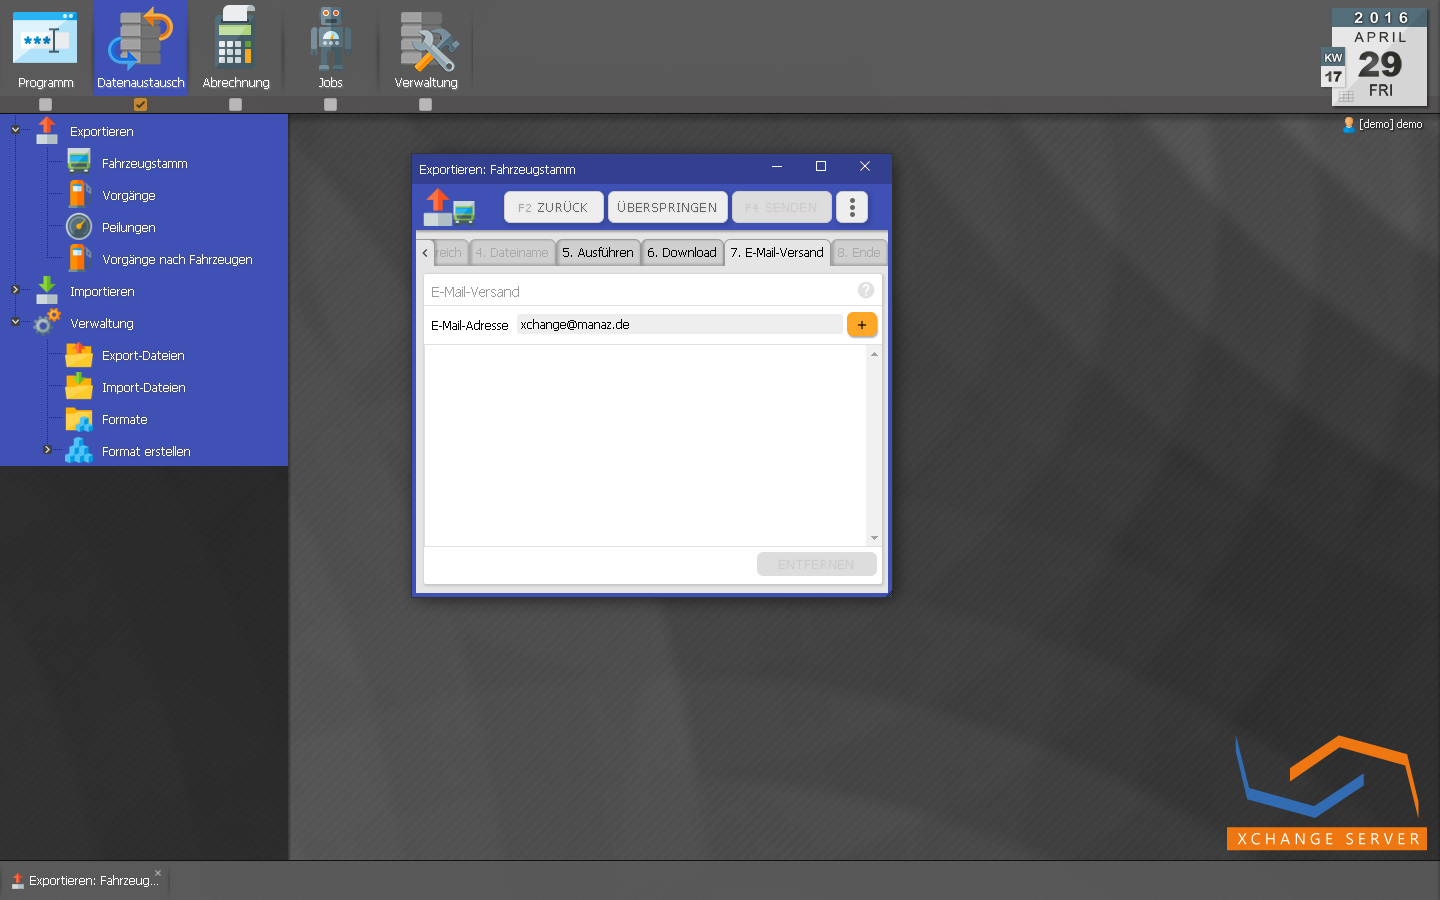Toggle the checkbox under Programm

point(45,104)
